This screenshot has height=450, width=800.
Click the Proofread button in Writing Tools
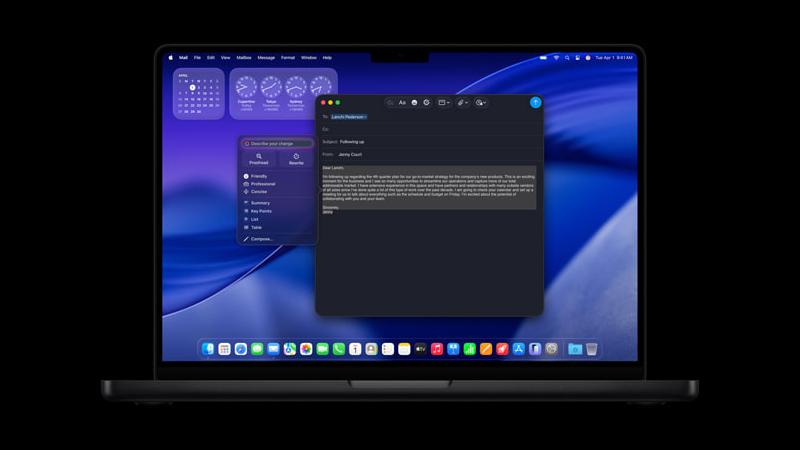tap(259, 159)
